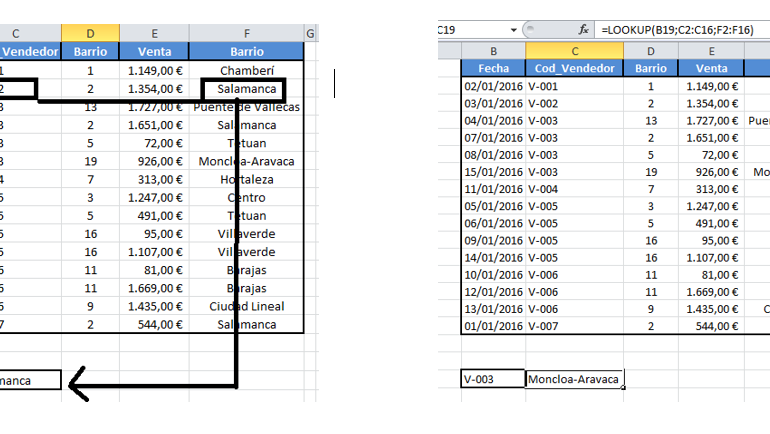Select the 1.727,00 € cell in left sheet
Viewport: 770px width, 434px height.
point(154,107)
